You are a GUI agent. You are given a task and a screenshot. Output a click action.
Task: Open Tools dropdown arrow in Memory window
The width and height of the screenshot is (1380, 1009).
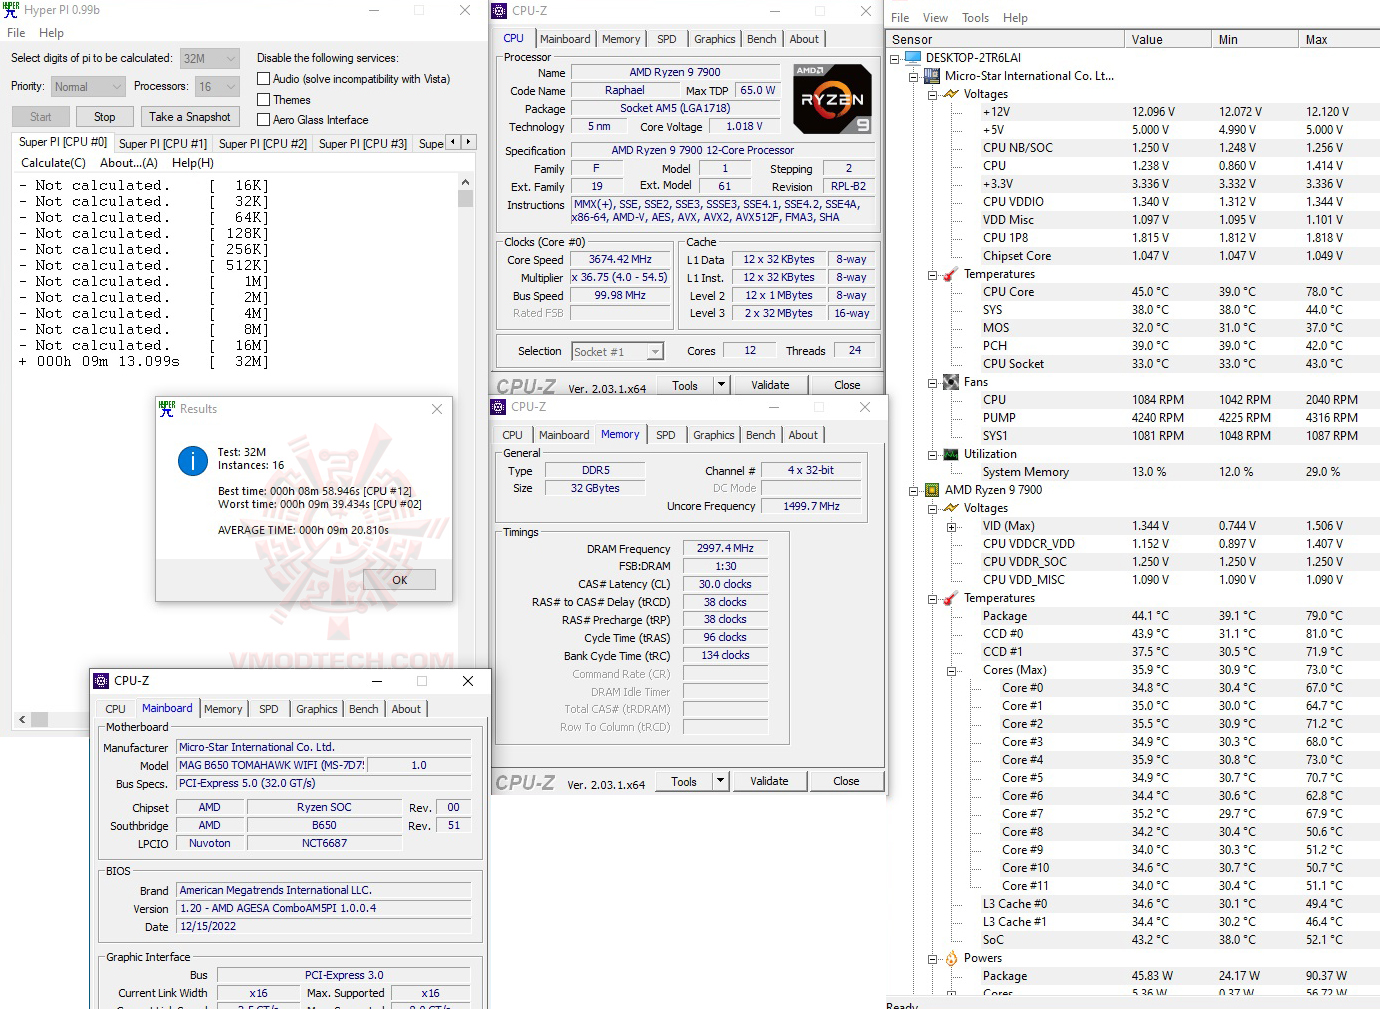720,781
